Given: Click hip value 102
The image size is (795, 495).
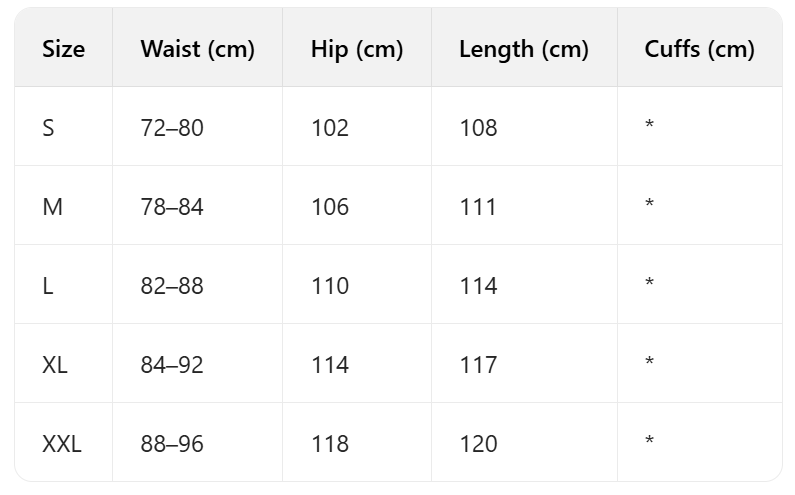Looking at the screenshot, I should click(x=330, y=128).
